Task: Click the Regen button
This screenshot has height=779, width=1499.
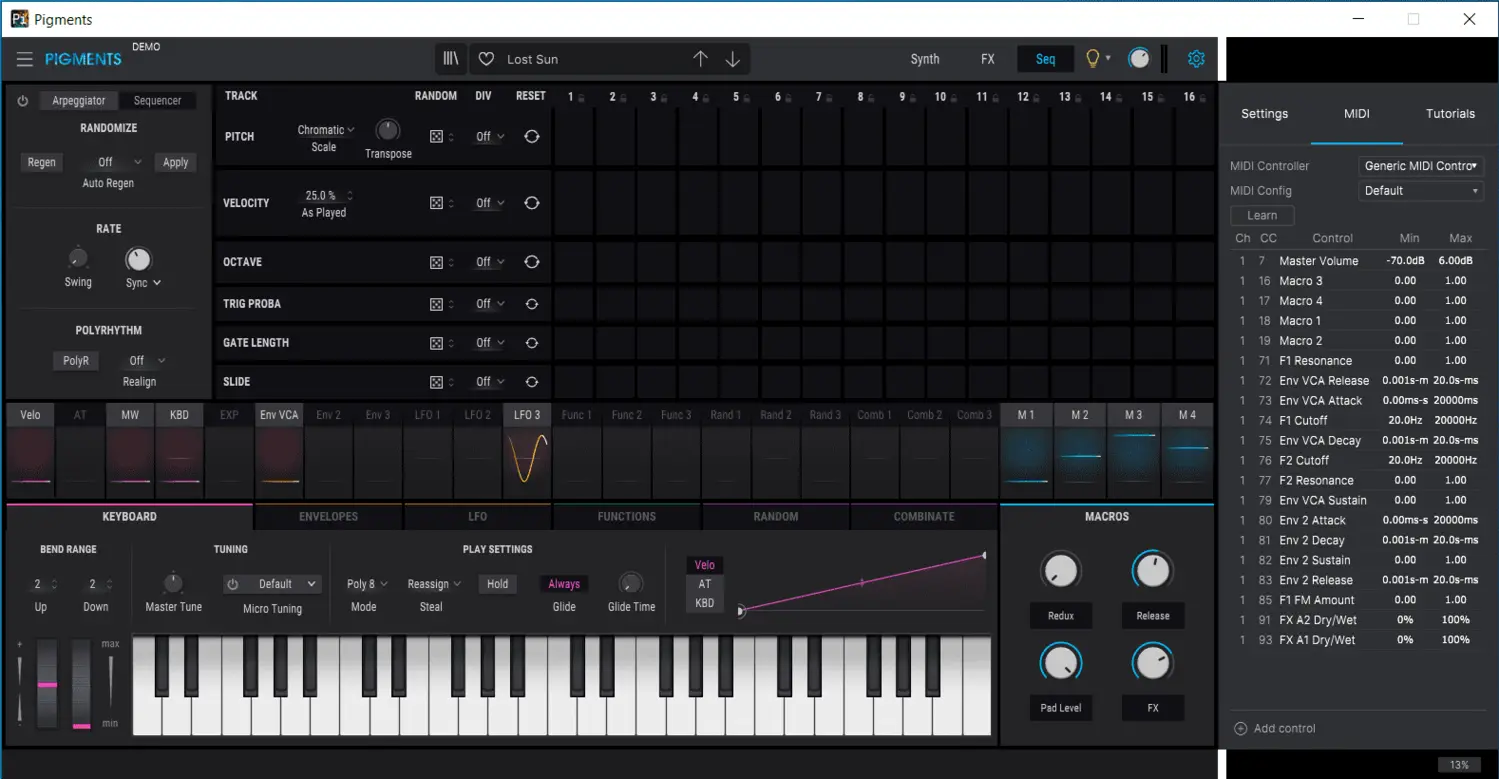Action: [42, 162]
